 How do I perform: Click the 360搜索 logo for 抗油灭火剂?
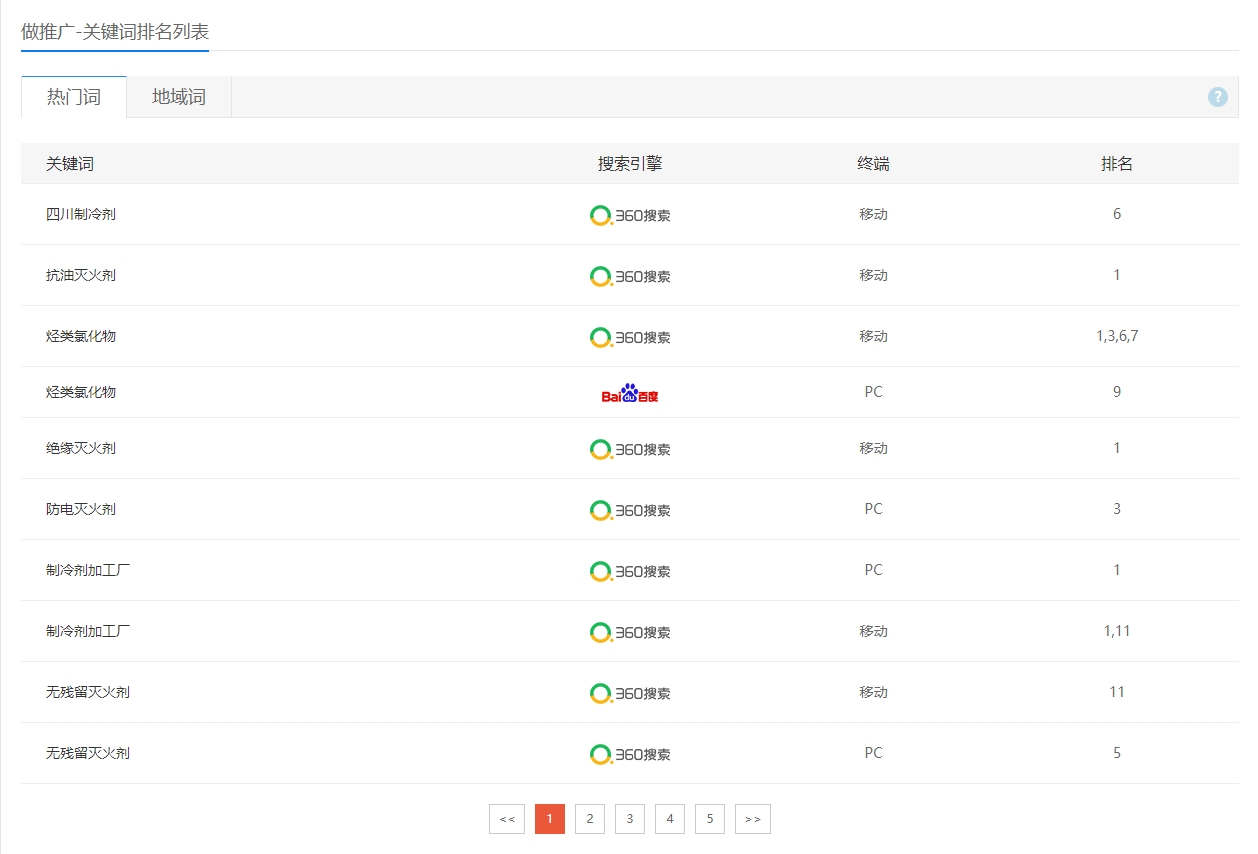coord(630,276)
